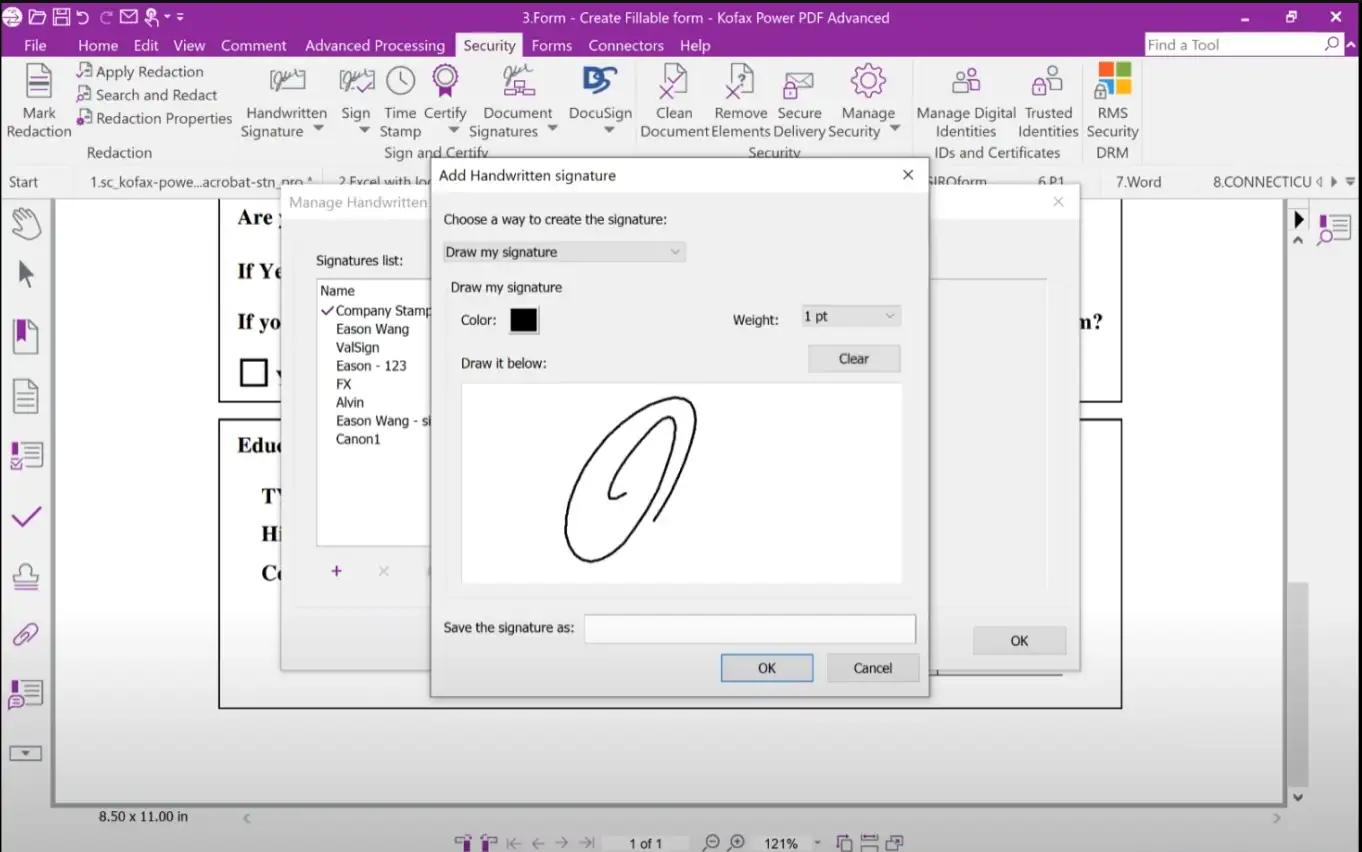The height and width of the screenshot is (852, 1362).
Task: Expand the Draw my signature dropdown
Action: point(564,252)
